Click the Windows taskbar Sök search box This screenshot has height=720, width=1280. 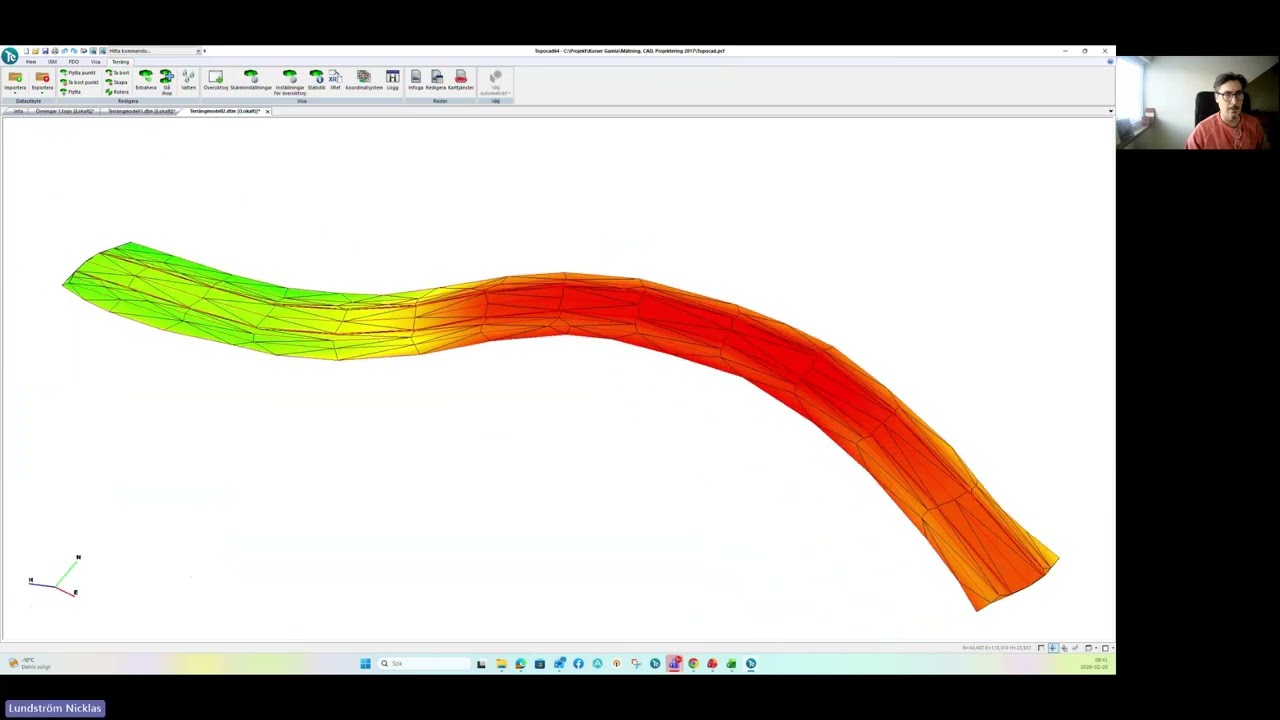(x=424, y=663)
